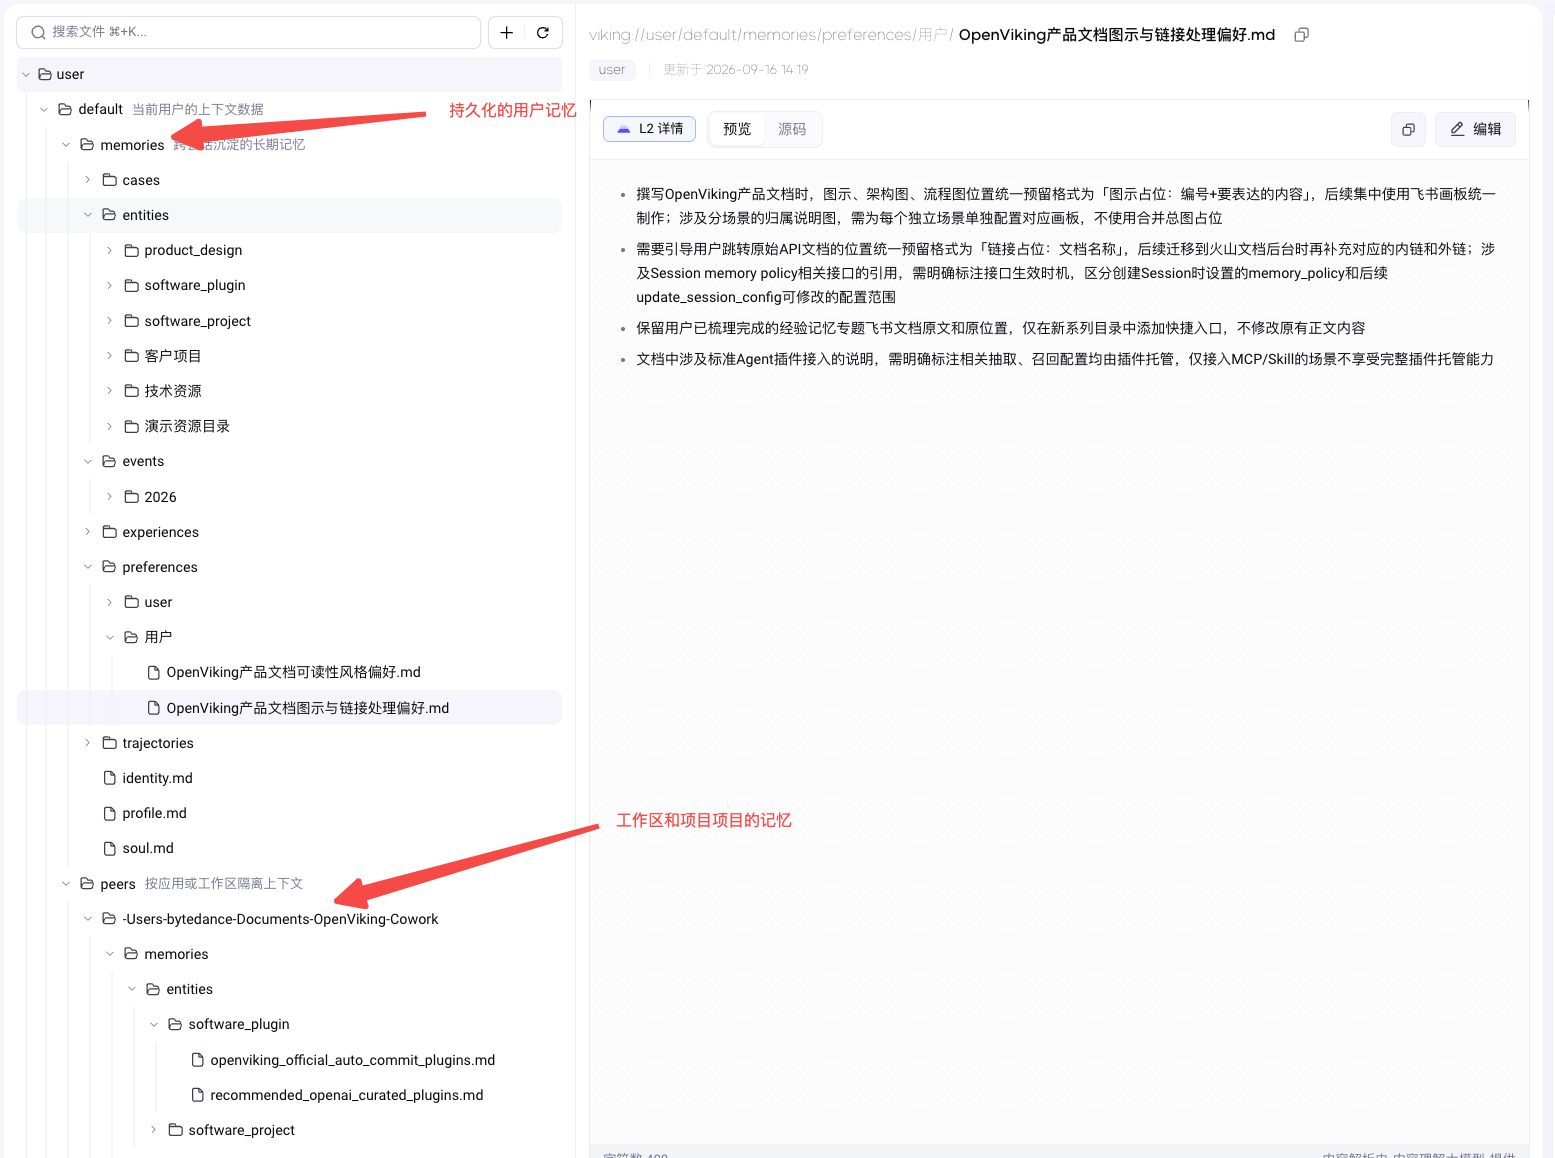
Task: Click the preview bullet starting with 撰写OpenViking产品文档时
Action: [1066, 206]
